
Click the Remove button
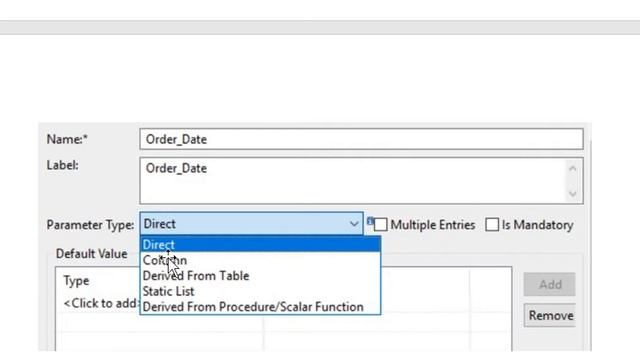(x=550, y=316)
